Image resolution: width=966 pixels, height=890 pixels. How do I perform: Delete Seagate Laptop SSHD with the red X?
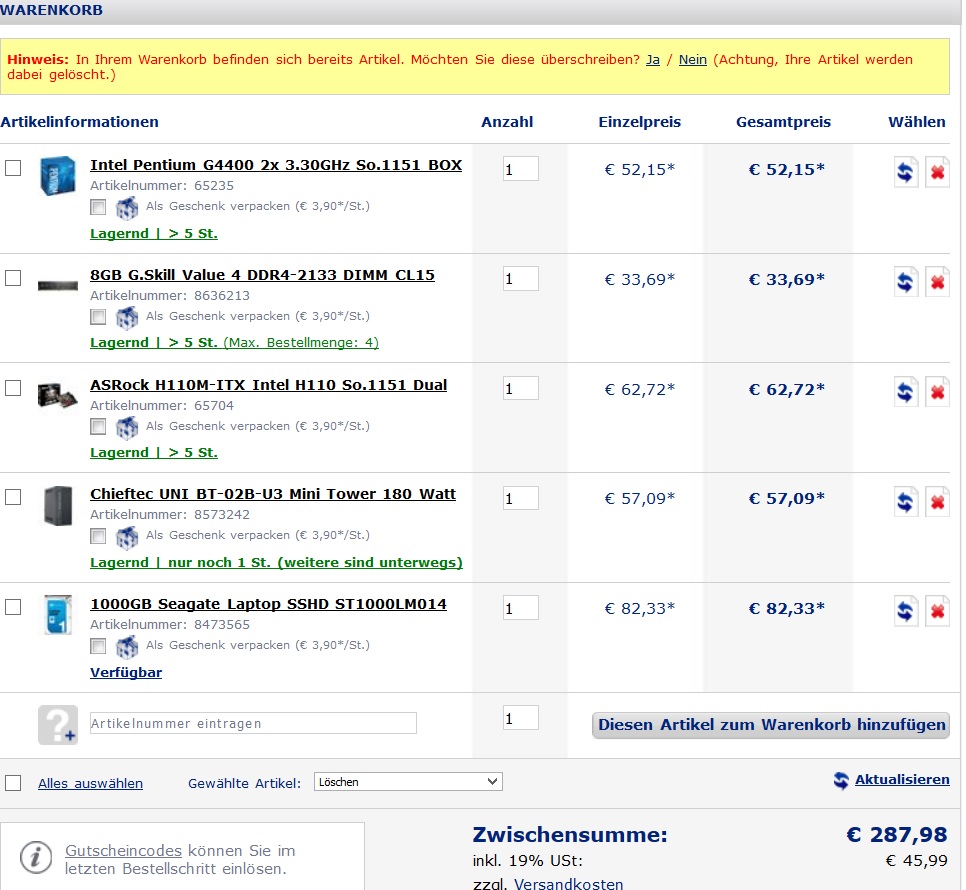pos(937,611)
